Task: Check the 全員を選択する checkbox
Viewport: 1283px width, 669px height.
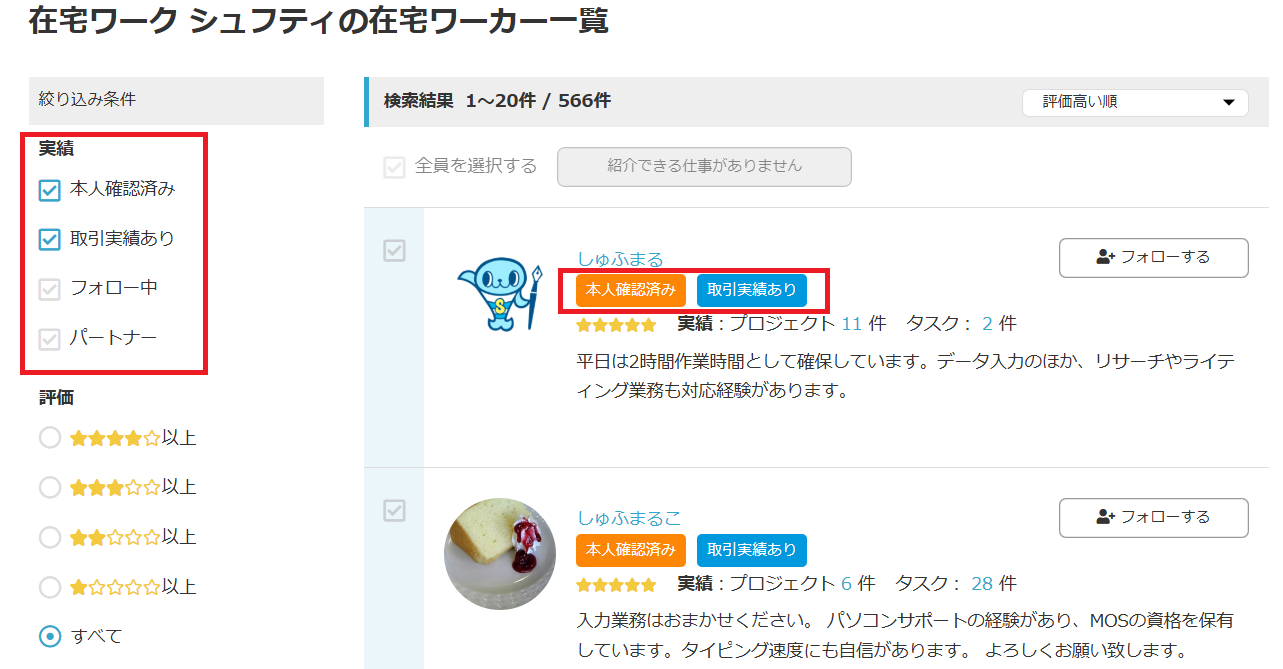Action: [394, 167]
